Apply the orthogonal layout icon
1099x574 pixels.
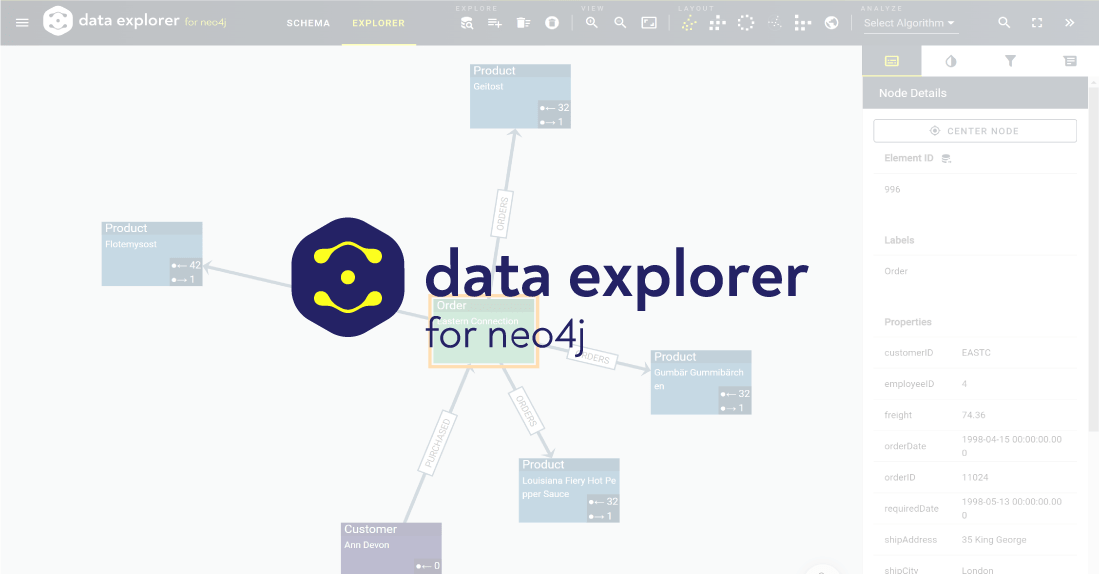click(718, 23)
